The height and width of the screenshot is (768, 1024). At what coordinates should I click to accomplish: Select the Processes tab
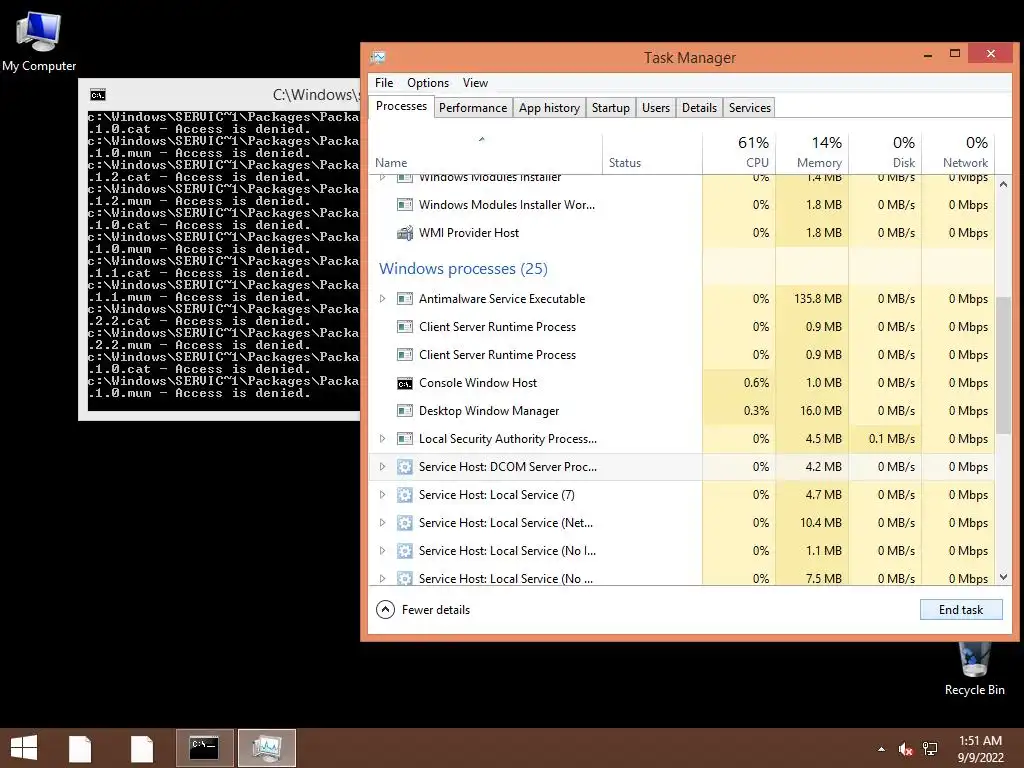(x=401, y=106)
